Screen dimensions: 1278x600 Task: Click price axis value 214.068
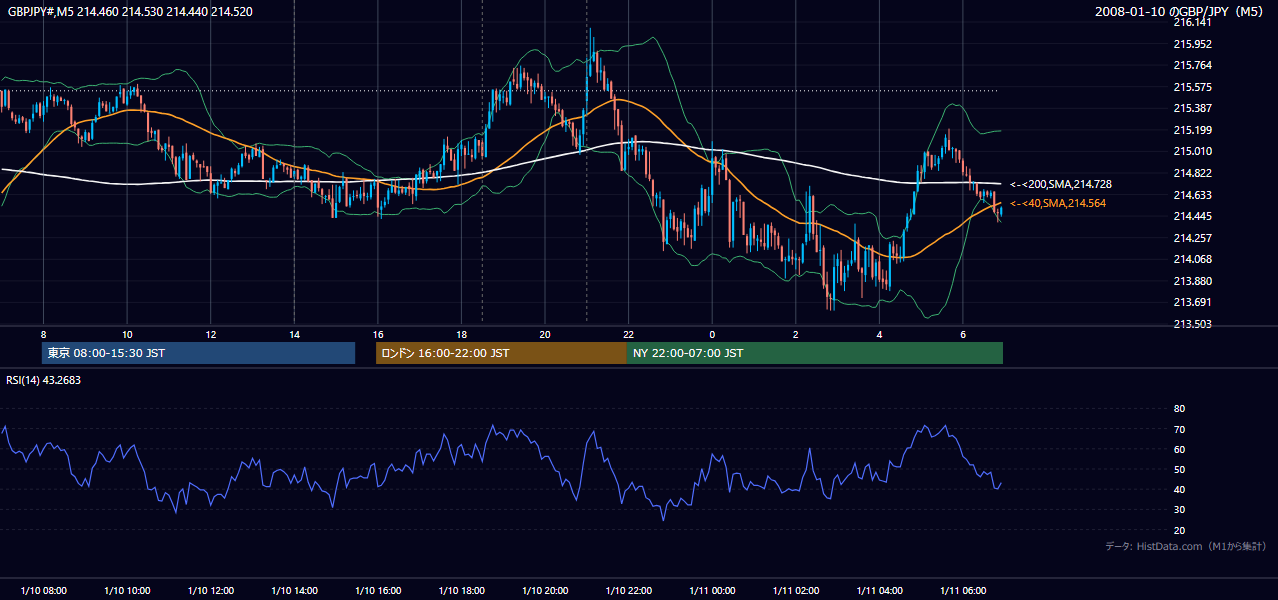pos(1192,259)
